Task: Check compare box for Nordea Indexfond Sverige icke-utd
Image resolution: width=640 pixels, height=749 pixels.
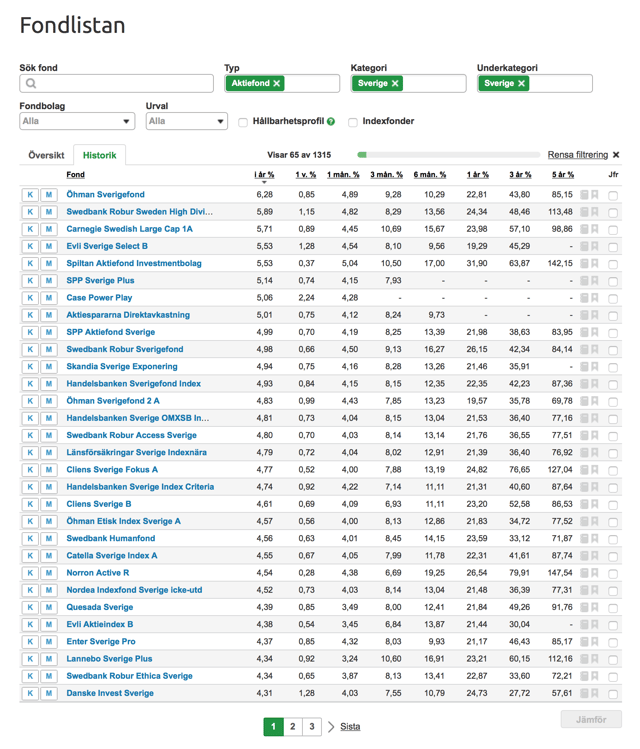Action: coord(613,591)
